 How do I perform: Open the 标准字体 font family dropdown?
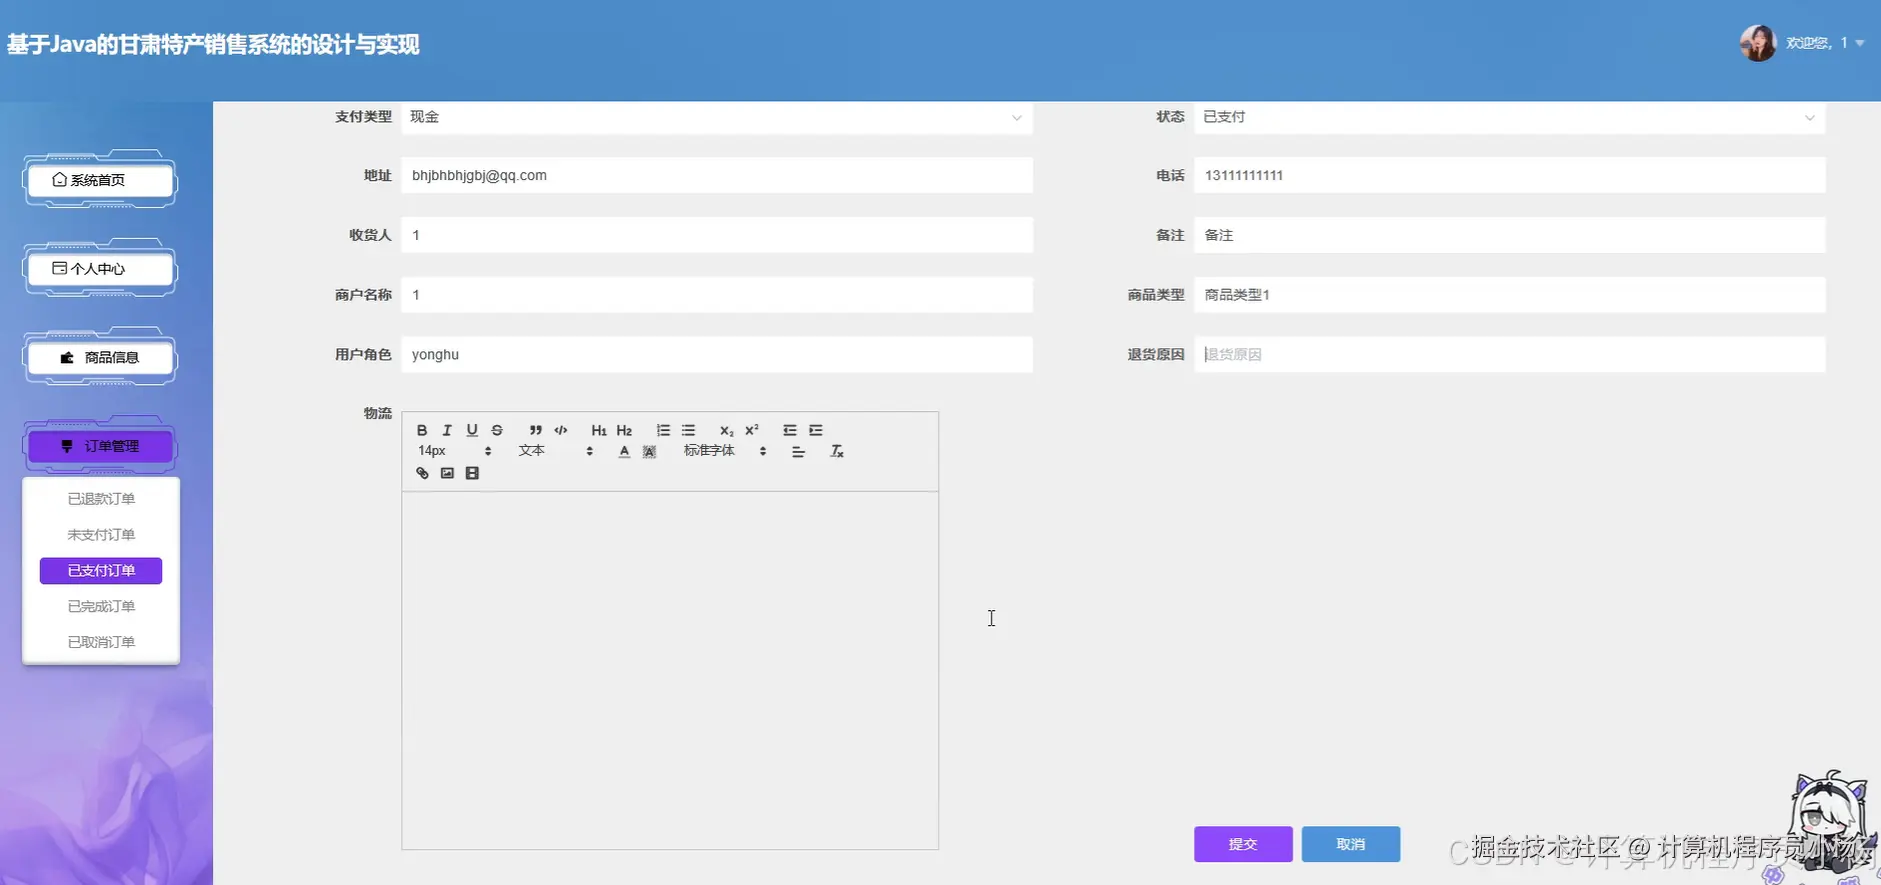pyautogui.click(x=725, y=451)
